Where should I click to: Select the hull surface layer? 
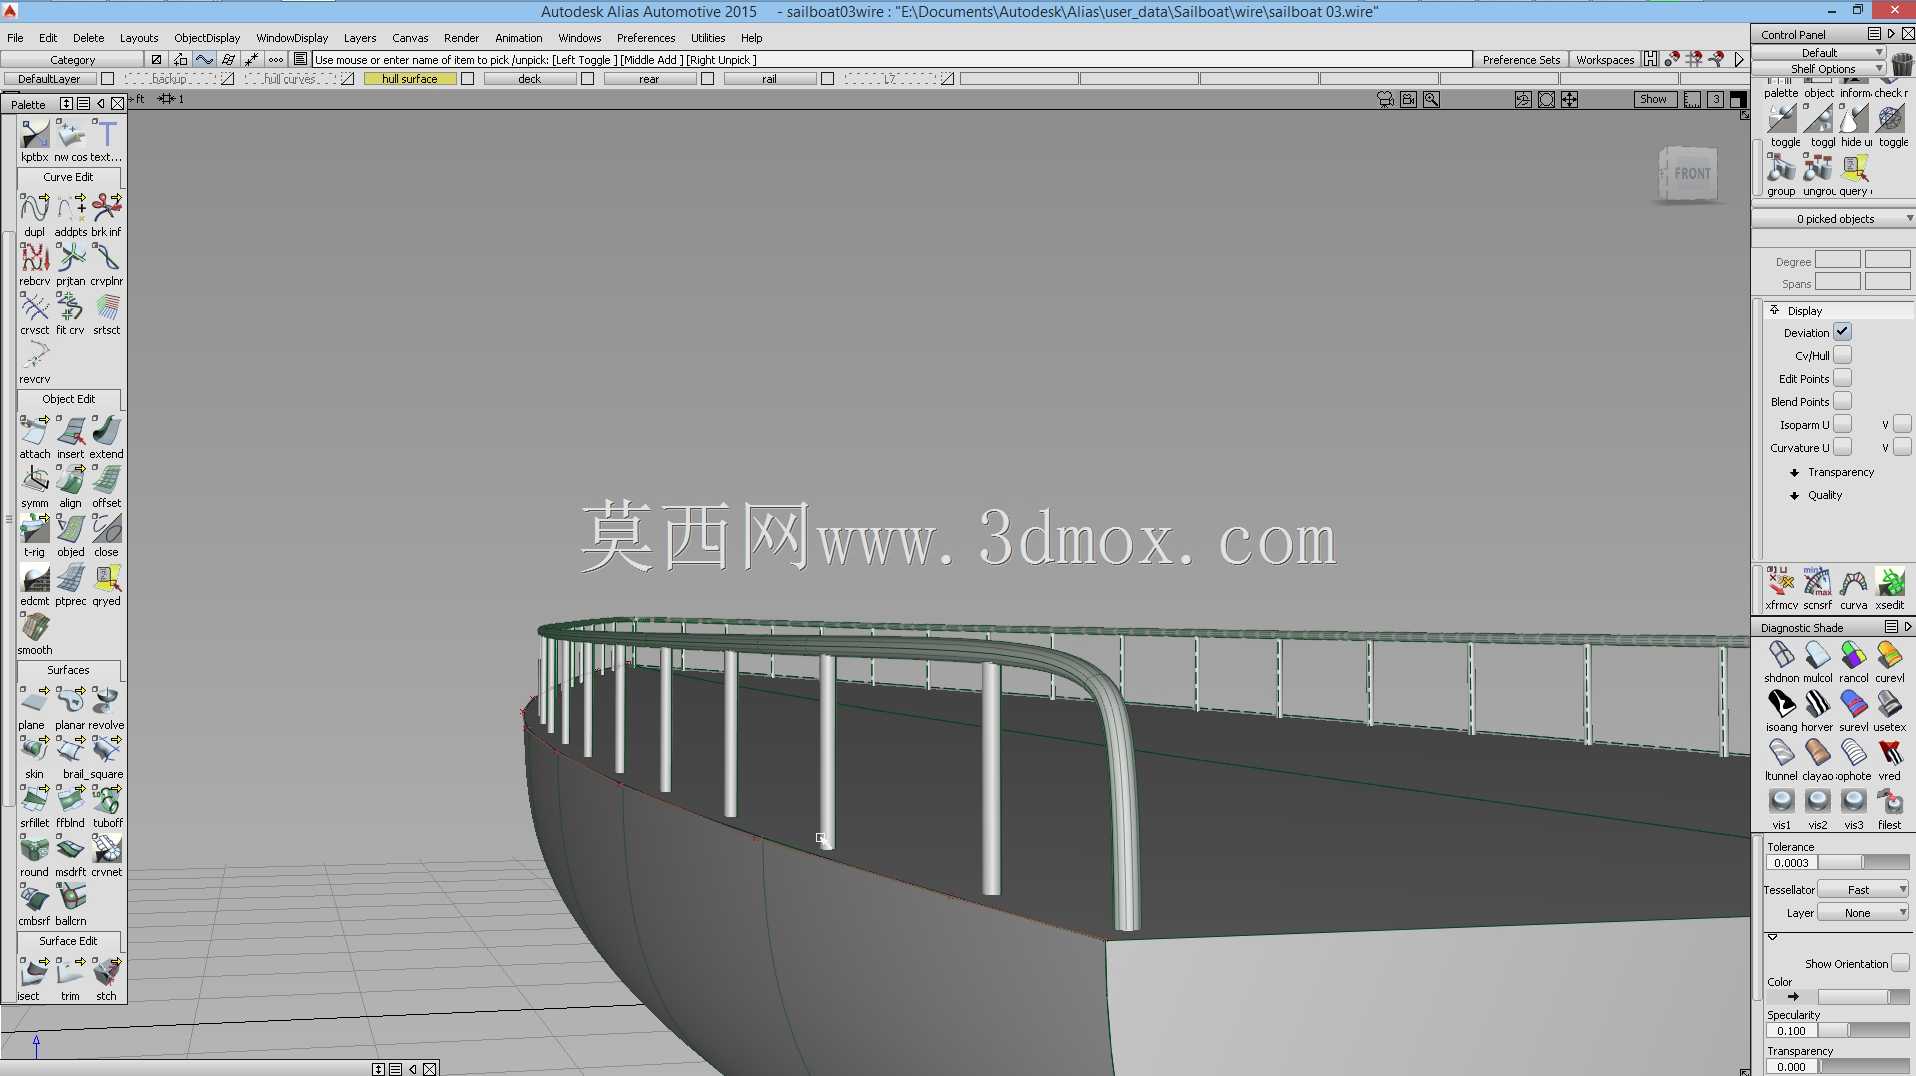click(x=410, y=79)
